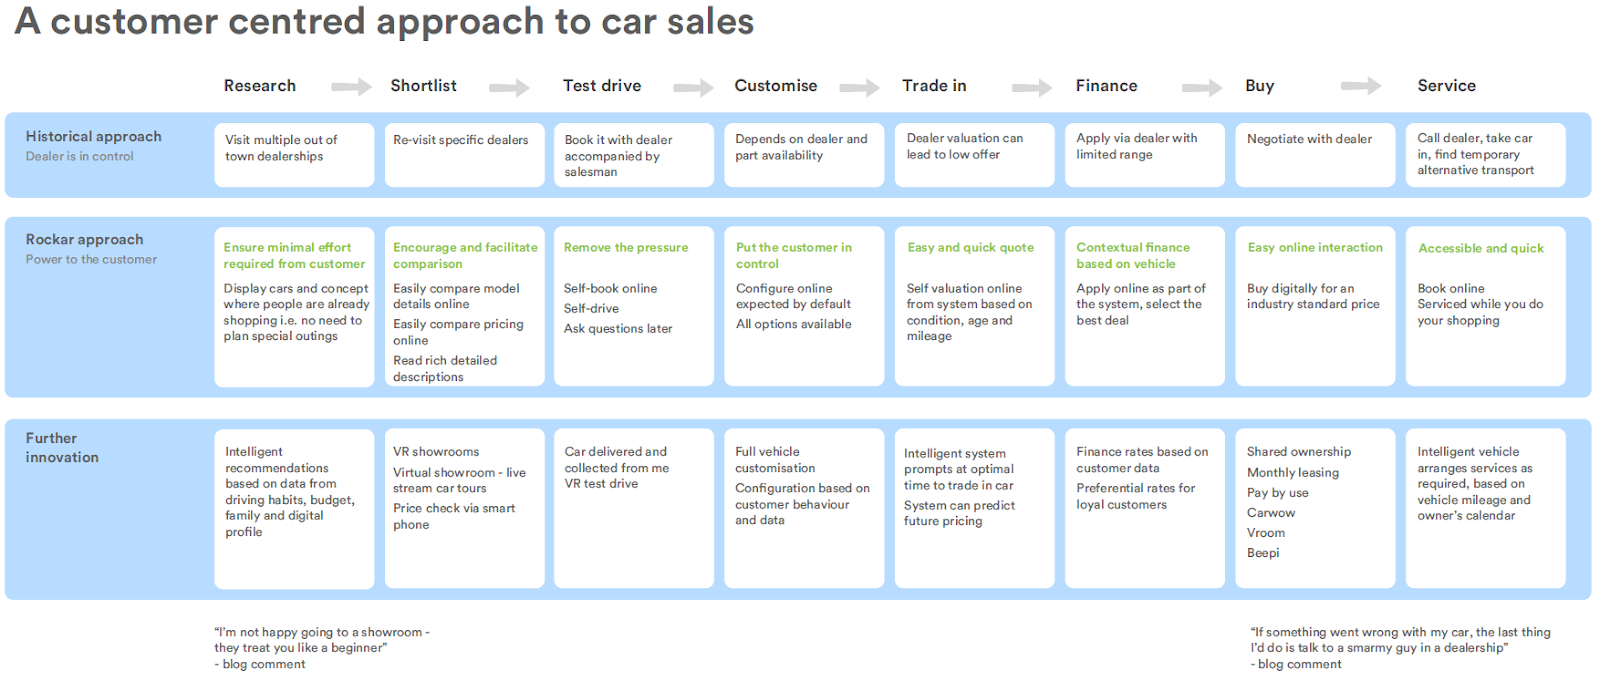Select the Service stage heading
Image resolution: width=1600 pixels, height=681 pixels.
click(x=1446, y=86)
